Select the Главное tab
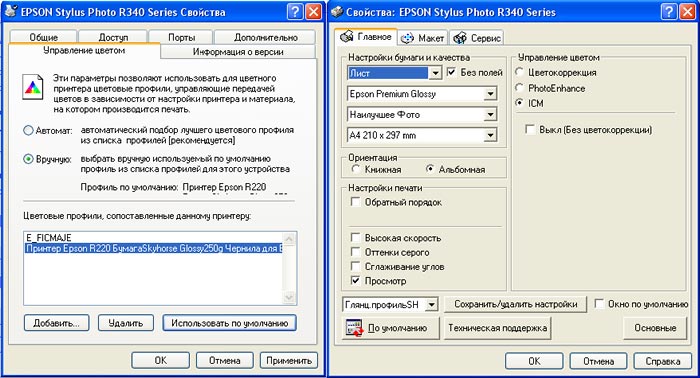The height and width of the screenshot is (378, 700). tap(366, 37)
